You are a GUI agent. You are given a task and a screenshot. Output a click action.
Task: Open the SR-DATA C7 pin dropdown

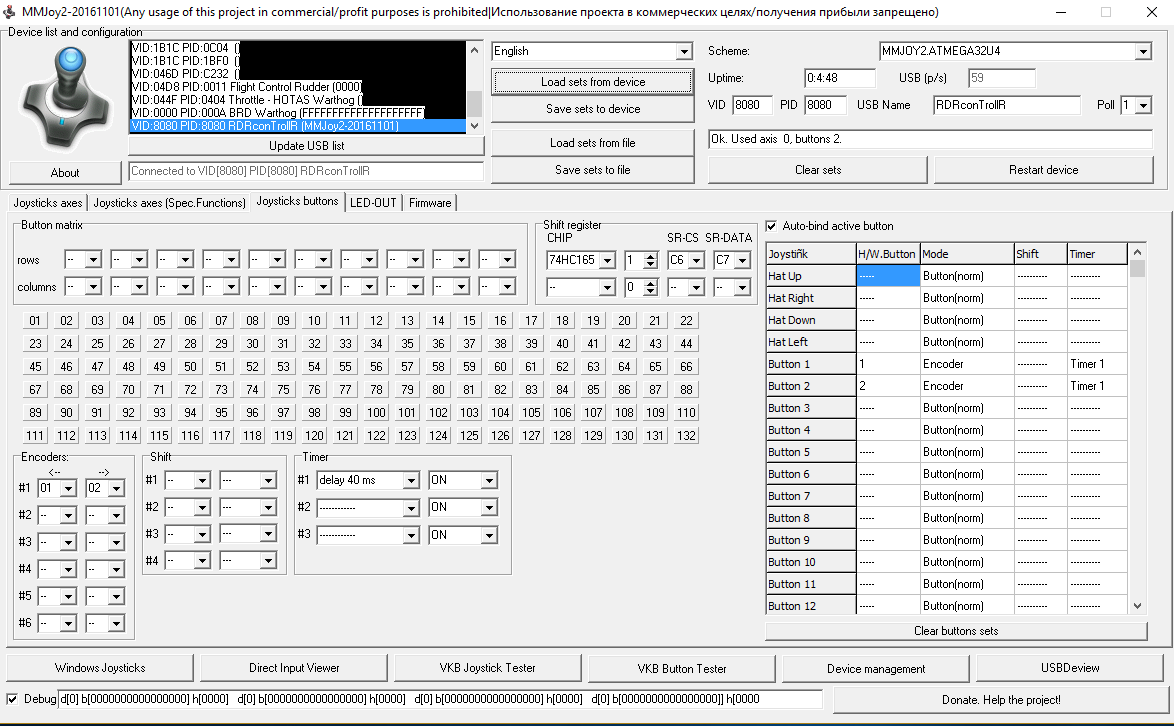click(x=742, y=260)
